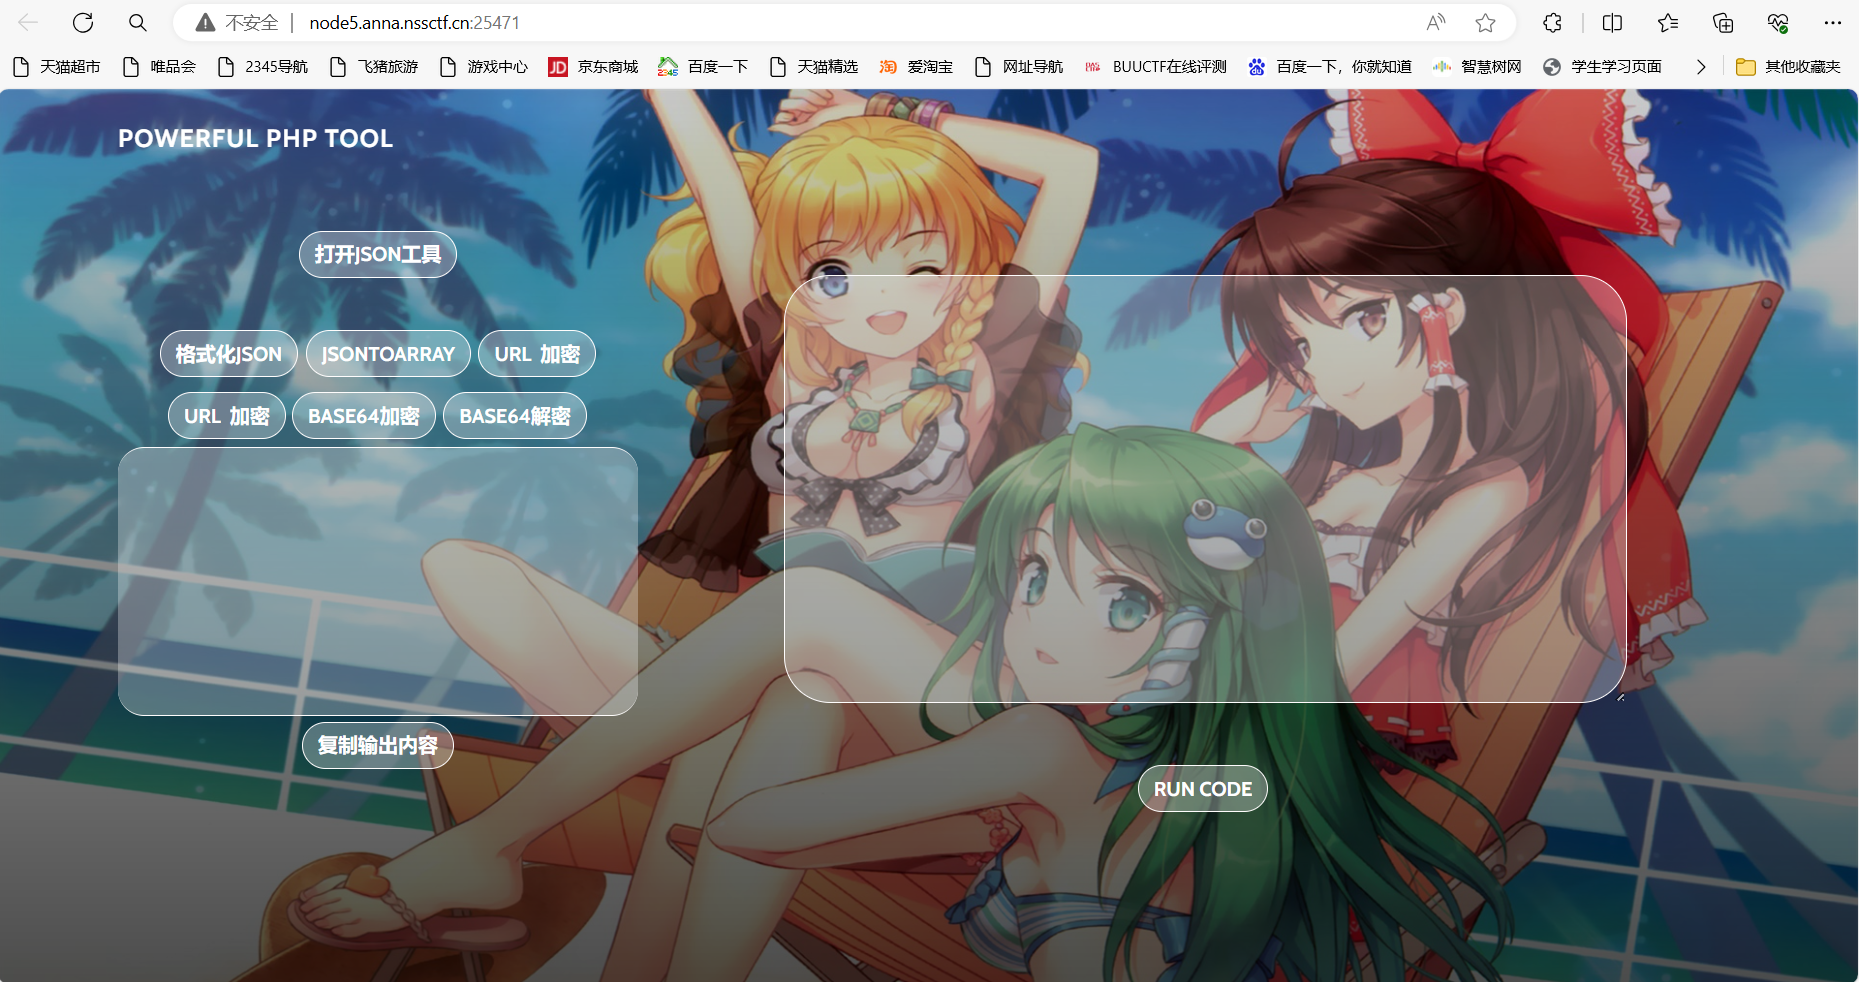The width and height of the screenshot is (1859, 982).
Task: Click the JSONTOARRAY button
Action: 388,354
